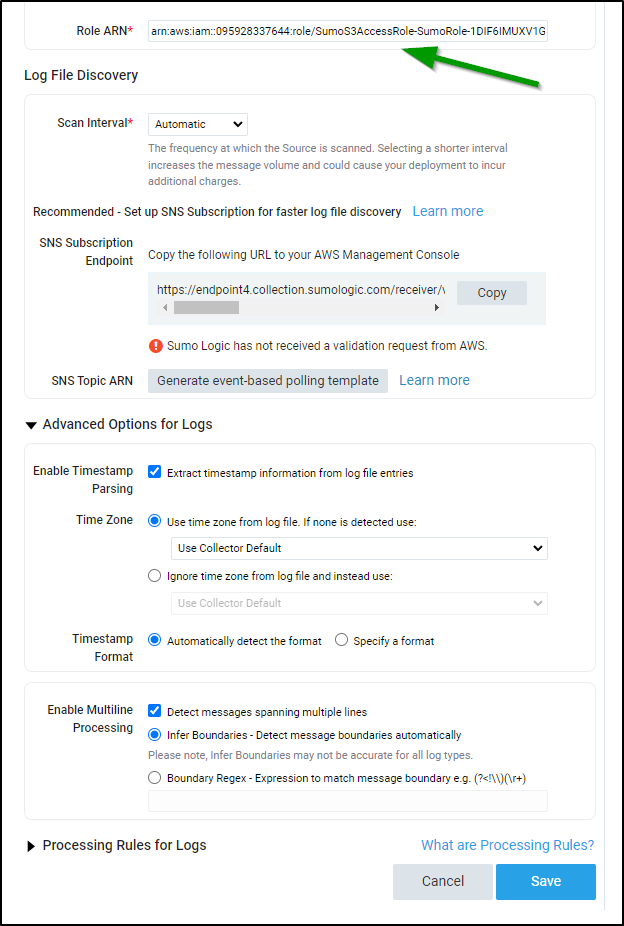Select Ignore time zone from log file option
This screenshot has height=926, width=624.
coord(155,576)
